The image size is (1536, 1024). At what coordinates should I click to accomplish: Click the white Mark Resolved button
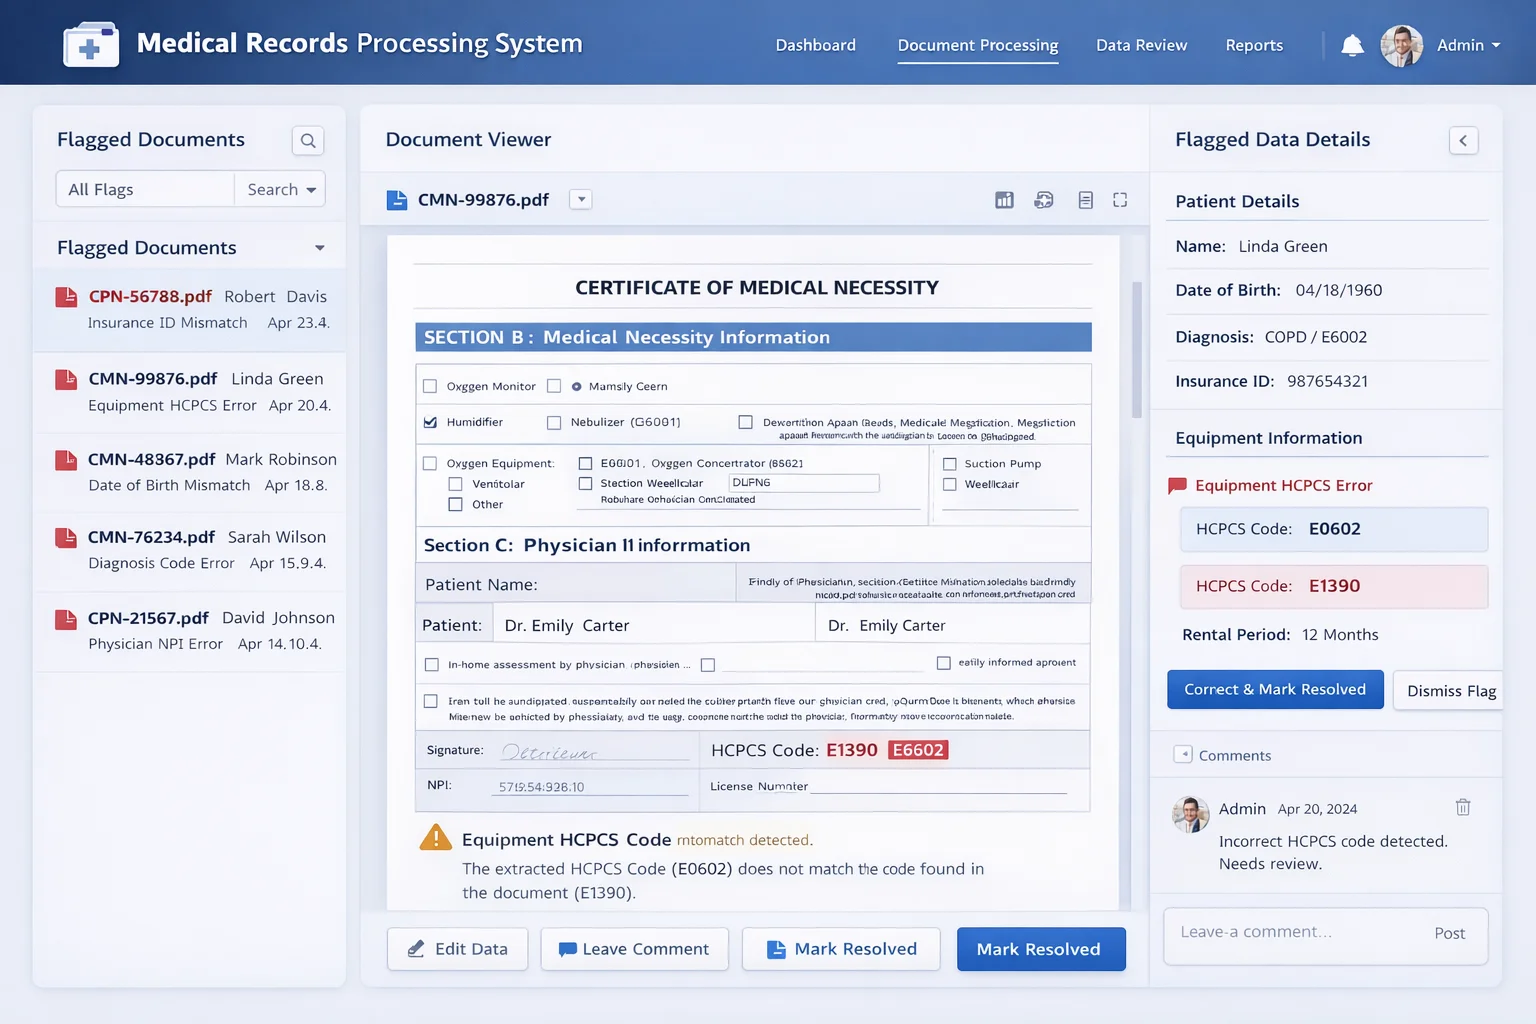(x=841, y=949)
